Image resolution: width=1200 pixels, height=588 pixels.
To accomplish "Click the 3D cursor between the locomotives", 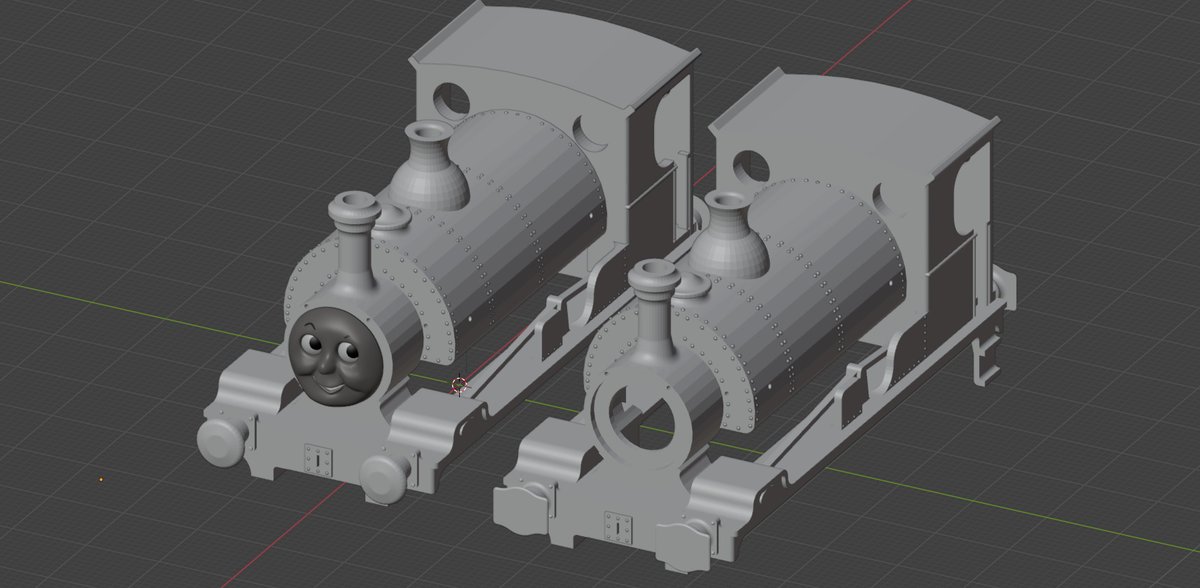I will (x=460, y=384).
